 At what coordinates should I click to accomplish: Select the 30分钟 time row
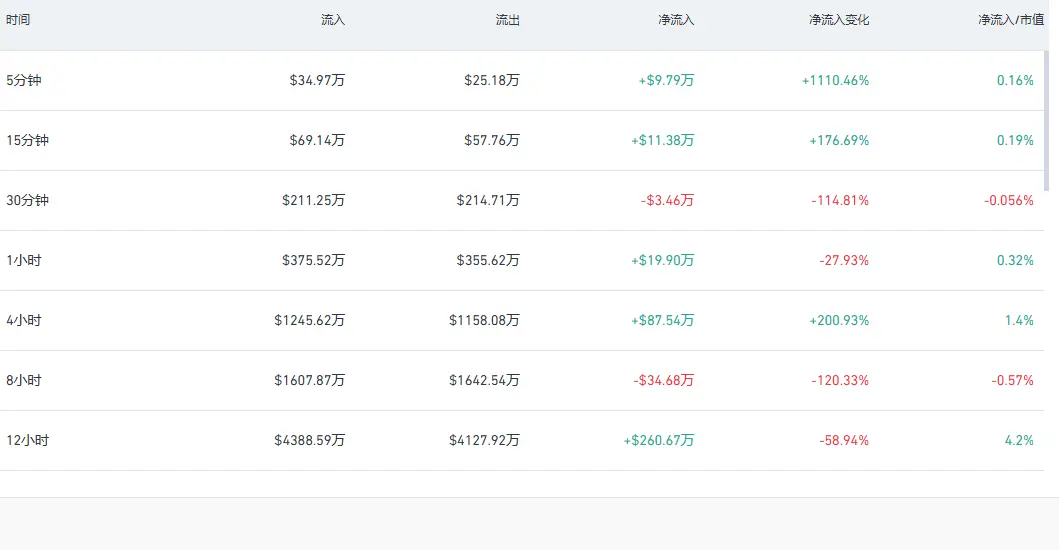521,201
